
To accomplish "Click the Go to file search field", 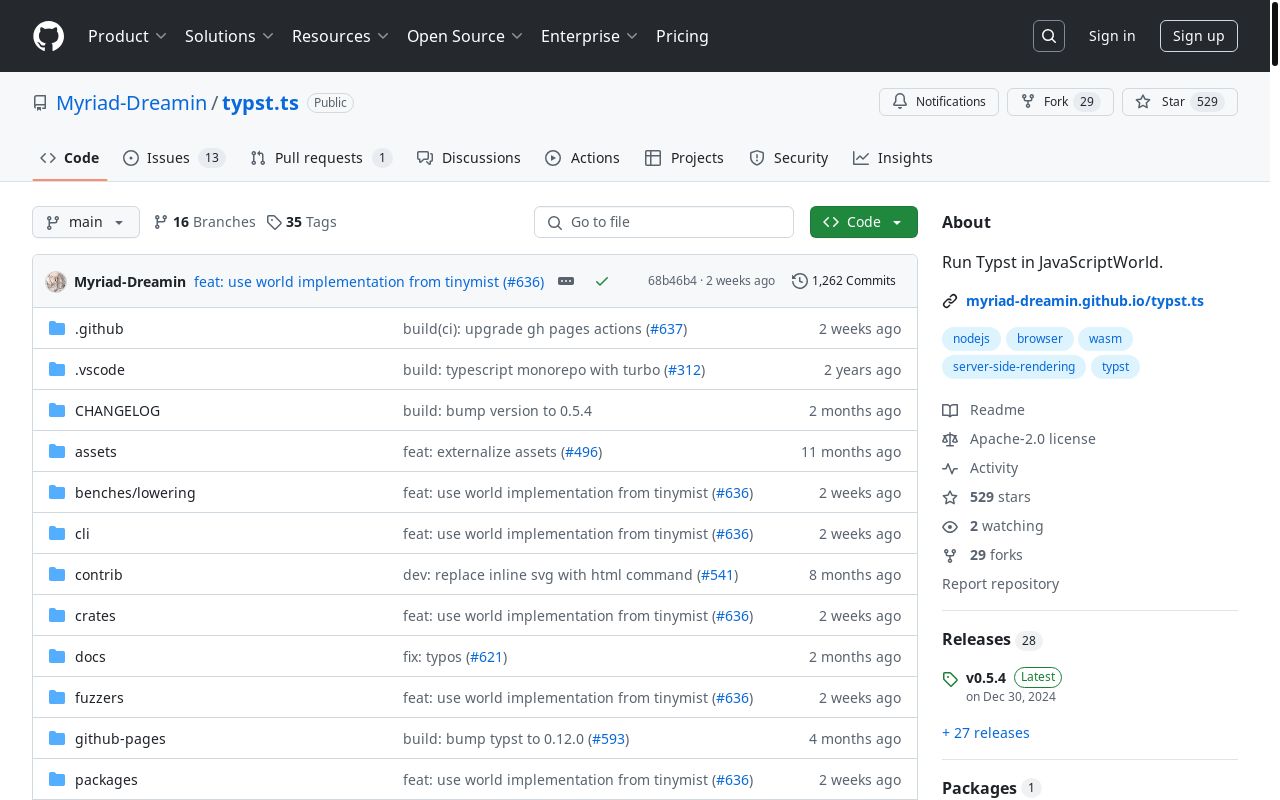I will pyautogui.click(x=664, y=222).
